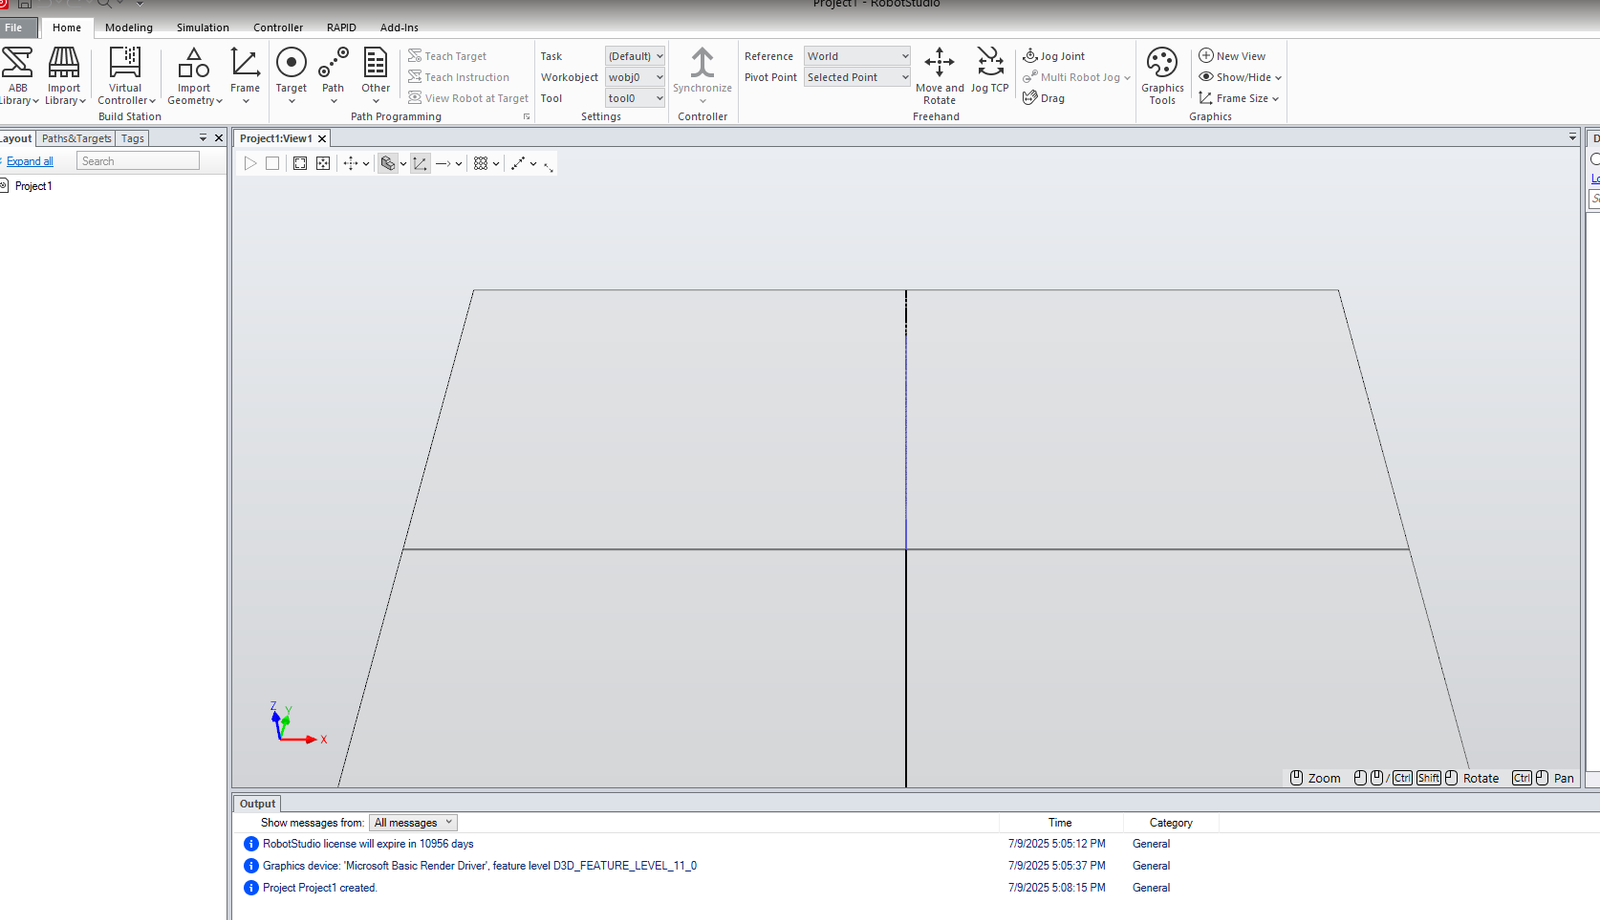Viewport: 1600px width, 920px height.
Task: Activate Move and Rotate freehand tool
Action: (939, 76)
